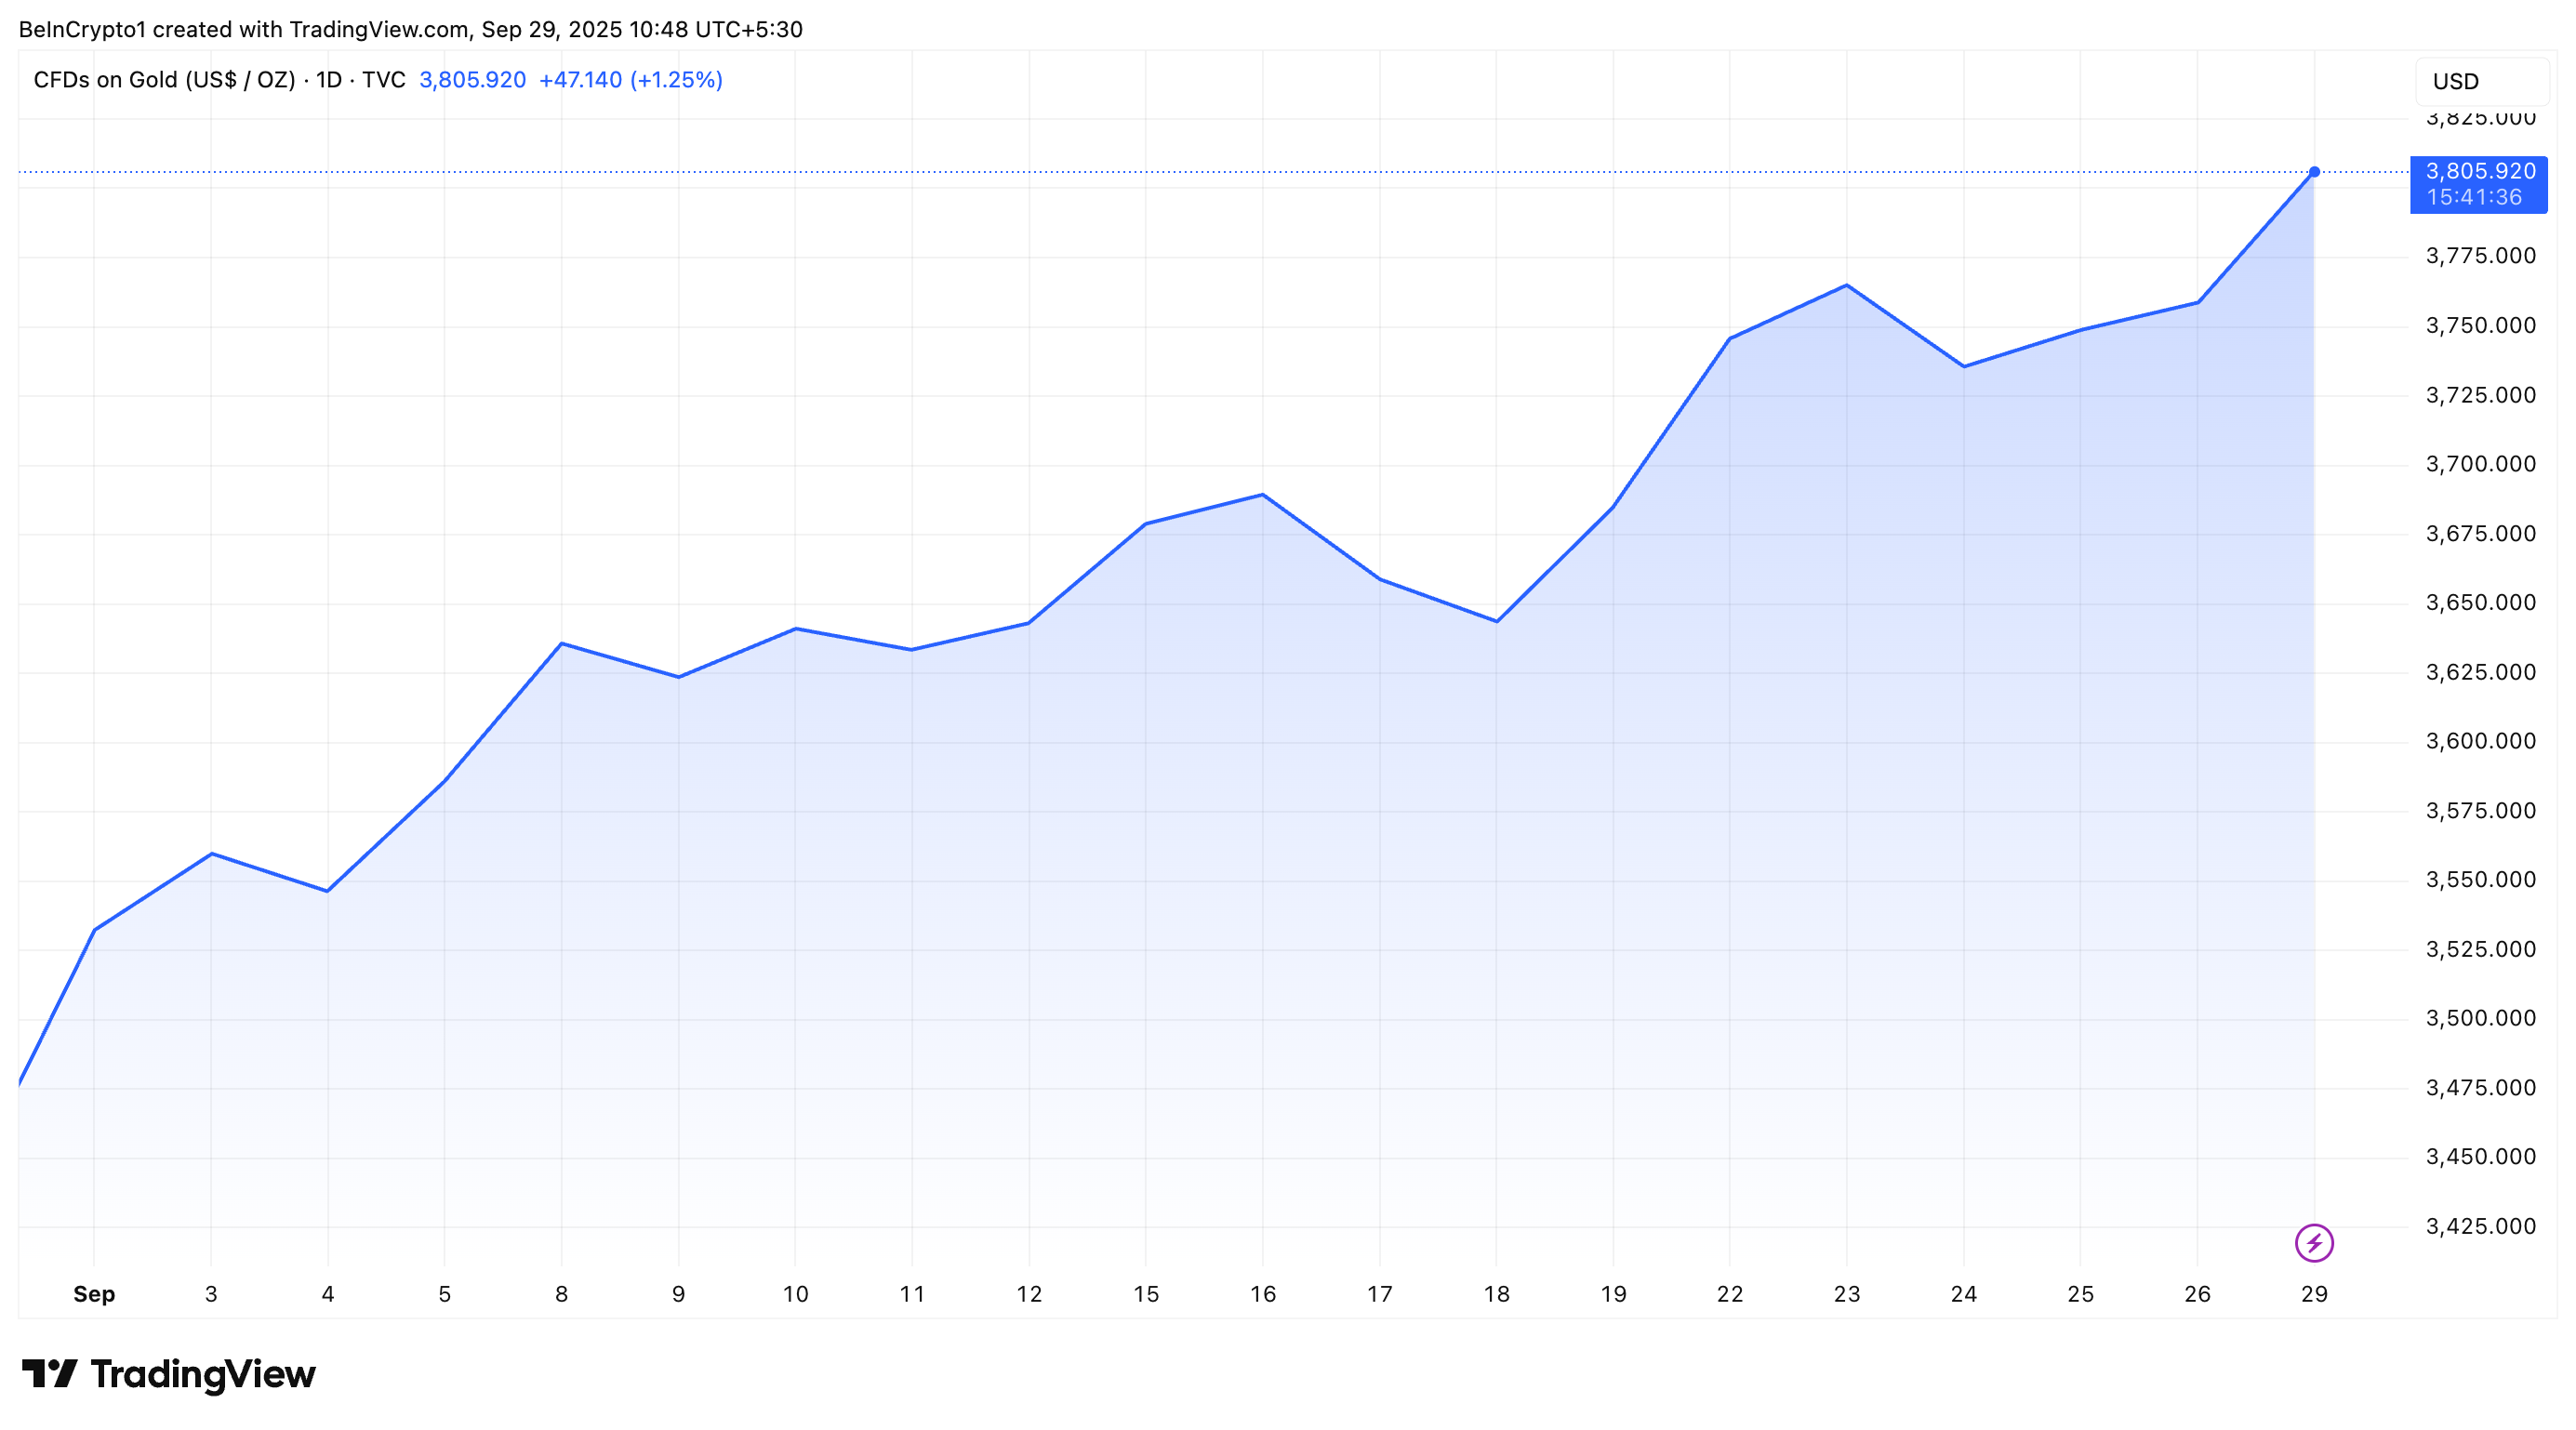Click the chart peak near September 23
The width and height of the screenshot is (2576, 1430).
(x=1845, y=287)
